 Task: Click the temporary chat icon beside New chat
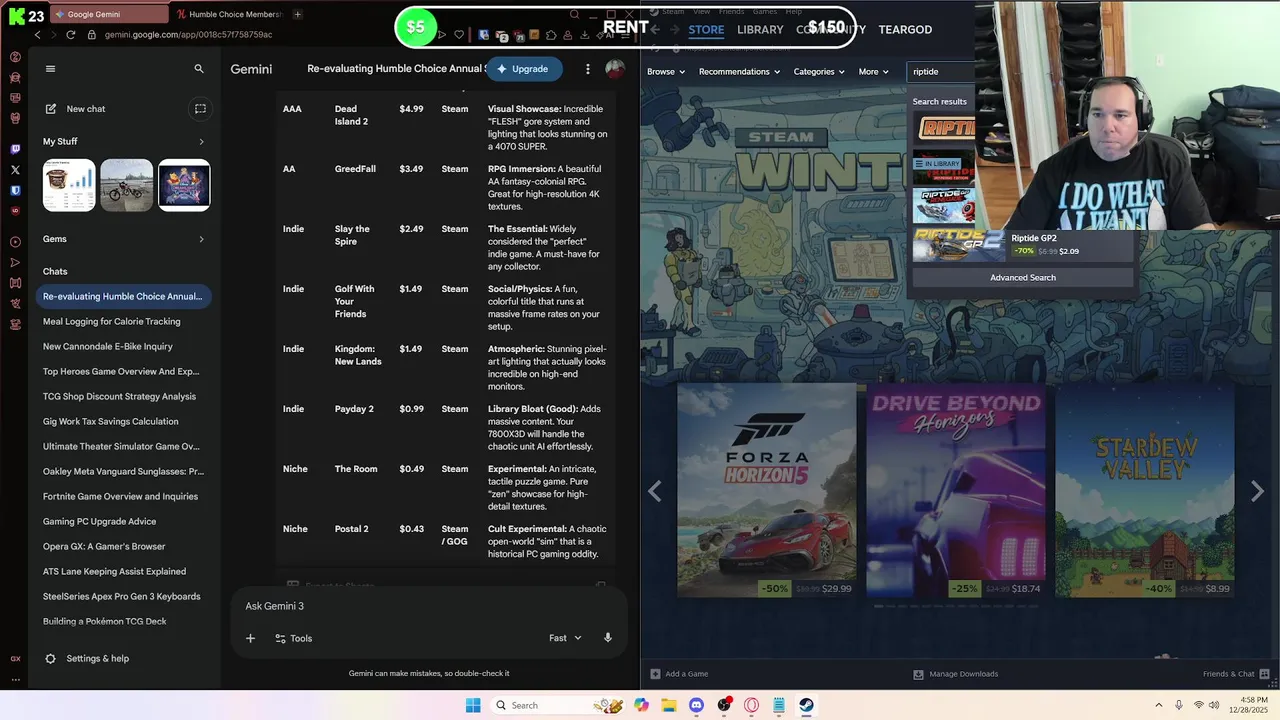[x=200, y=109]
